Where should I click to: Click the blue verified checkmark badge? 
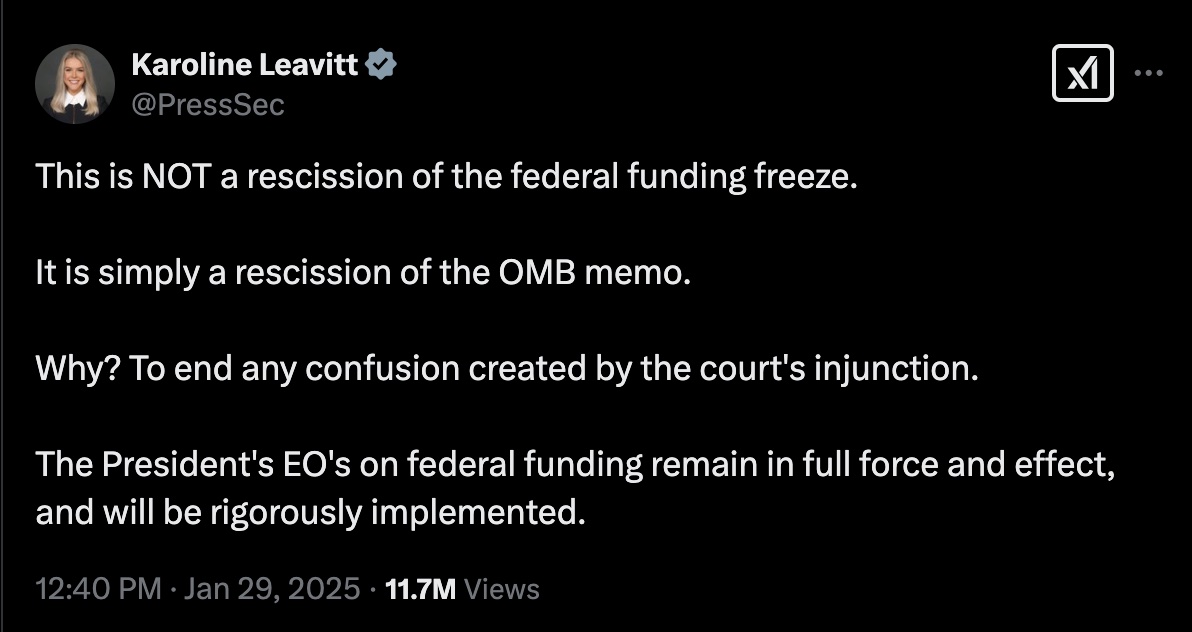click(x=383, y=66)
